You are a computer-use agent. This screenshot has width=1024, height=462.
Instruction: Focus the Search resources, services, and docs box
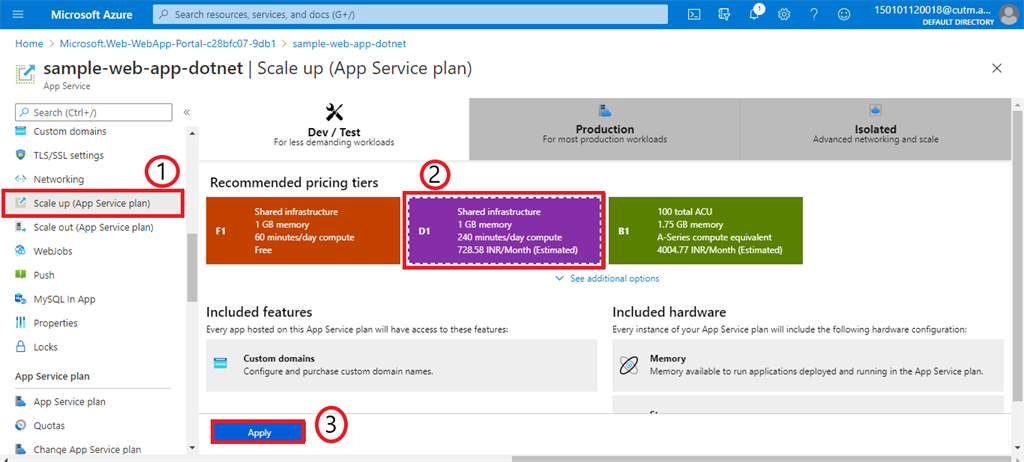click(410, 14)
